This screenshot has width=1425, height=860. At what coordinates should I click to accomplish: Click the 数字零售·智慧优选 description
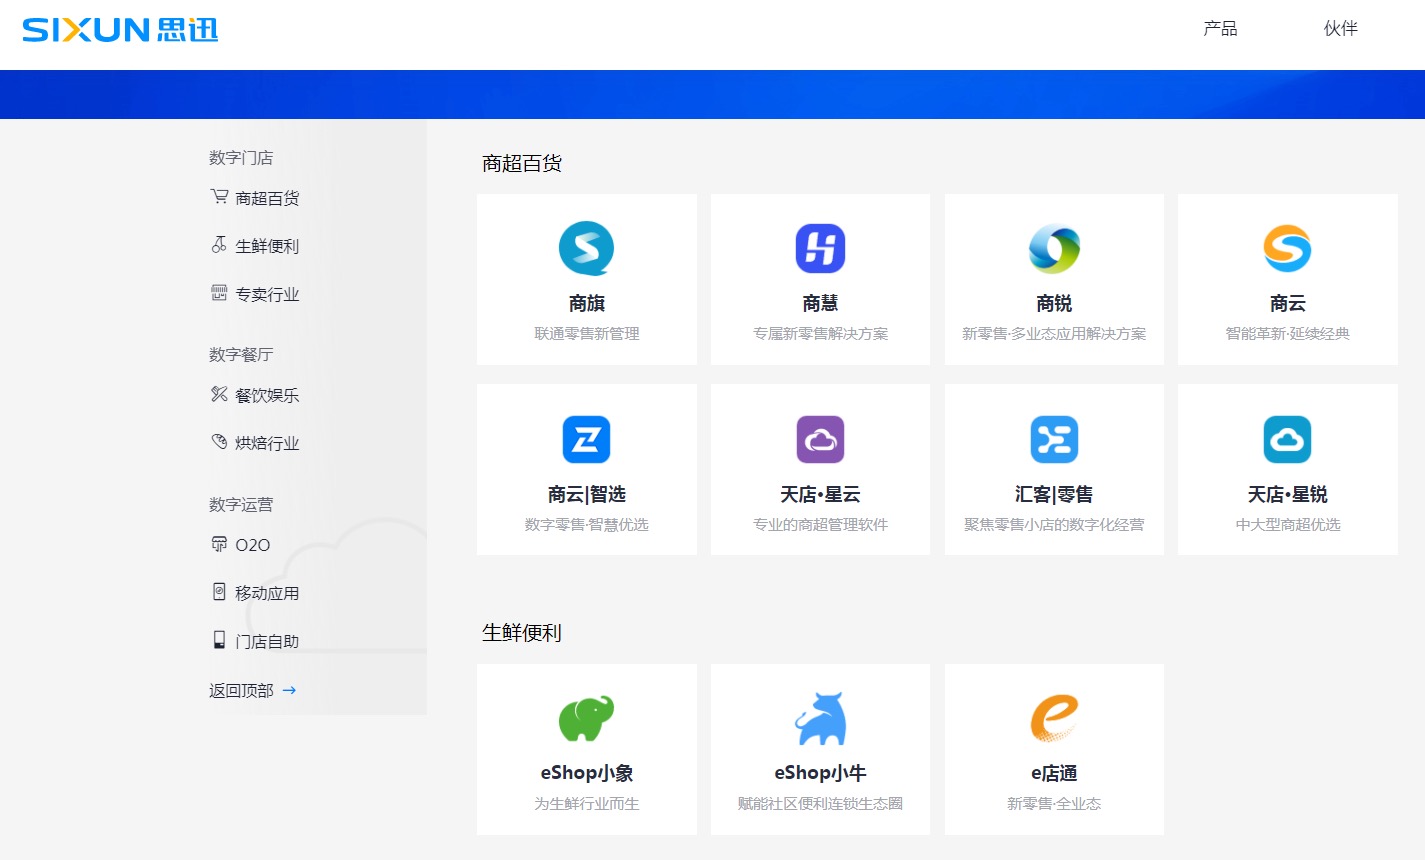point(587,525)
